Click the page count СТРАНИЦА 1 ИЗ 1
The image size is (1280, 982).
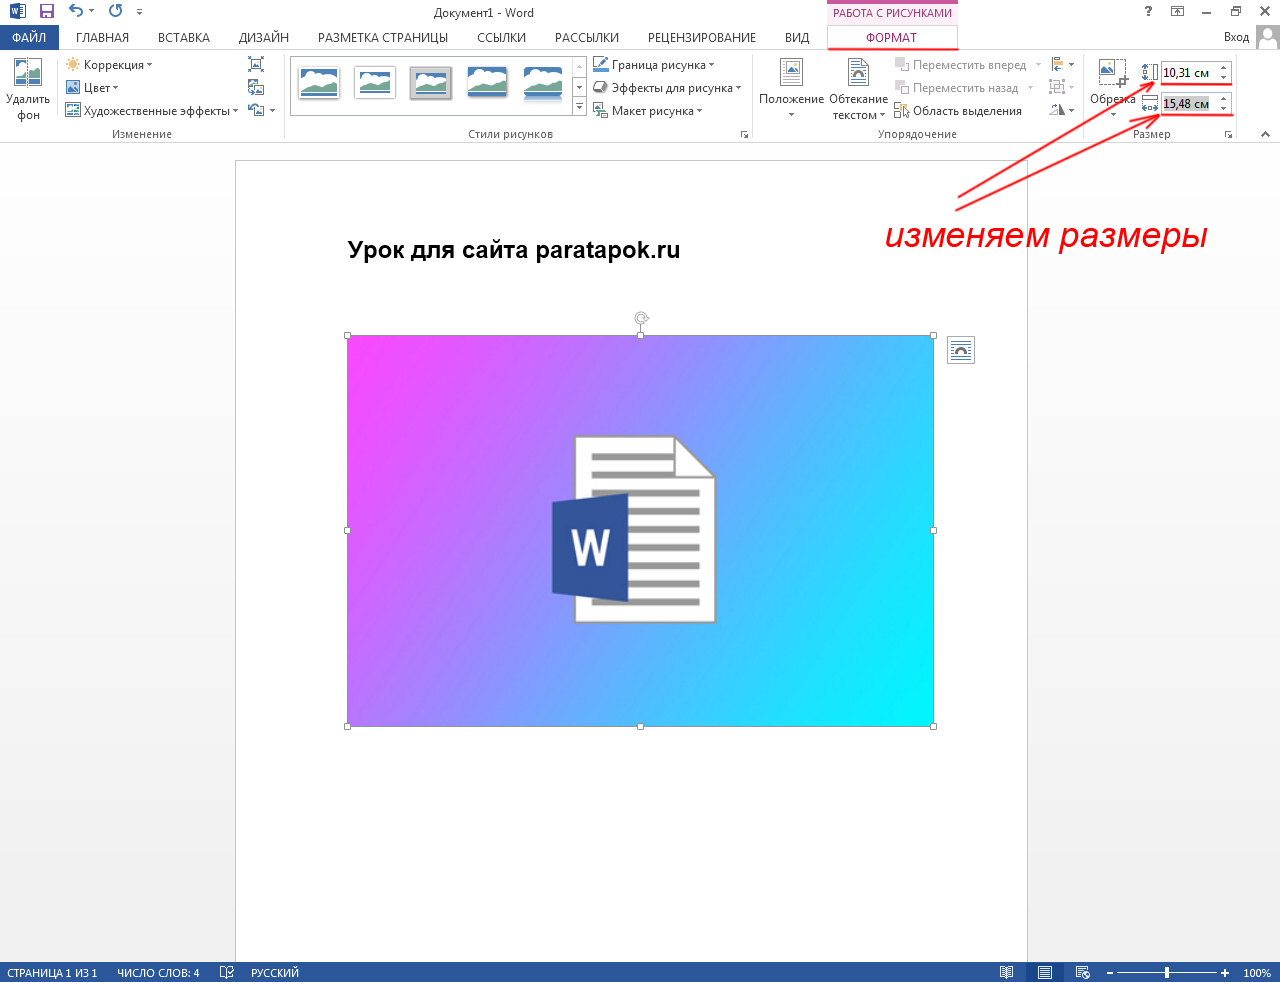tap(52, 973)
